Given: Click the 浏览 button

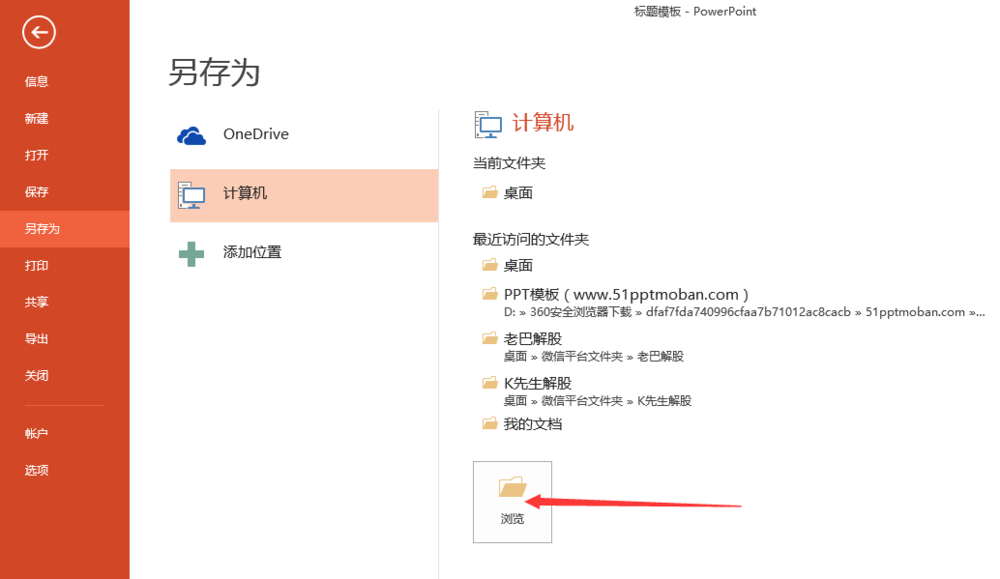Looking at the screenshot, I should (x=512, y=502).
